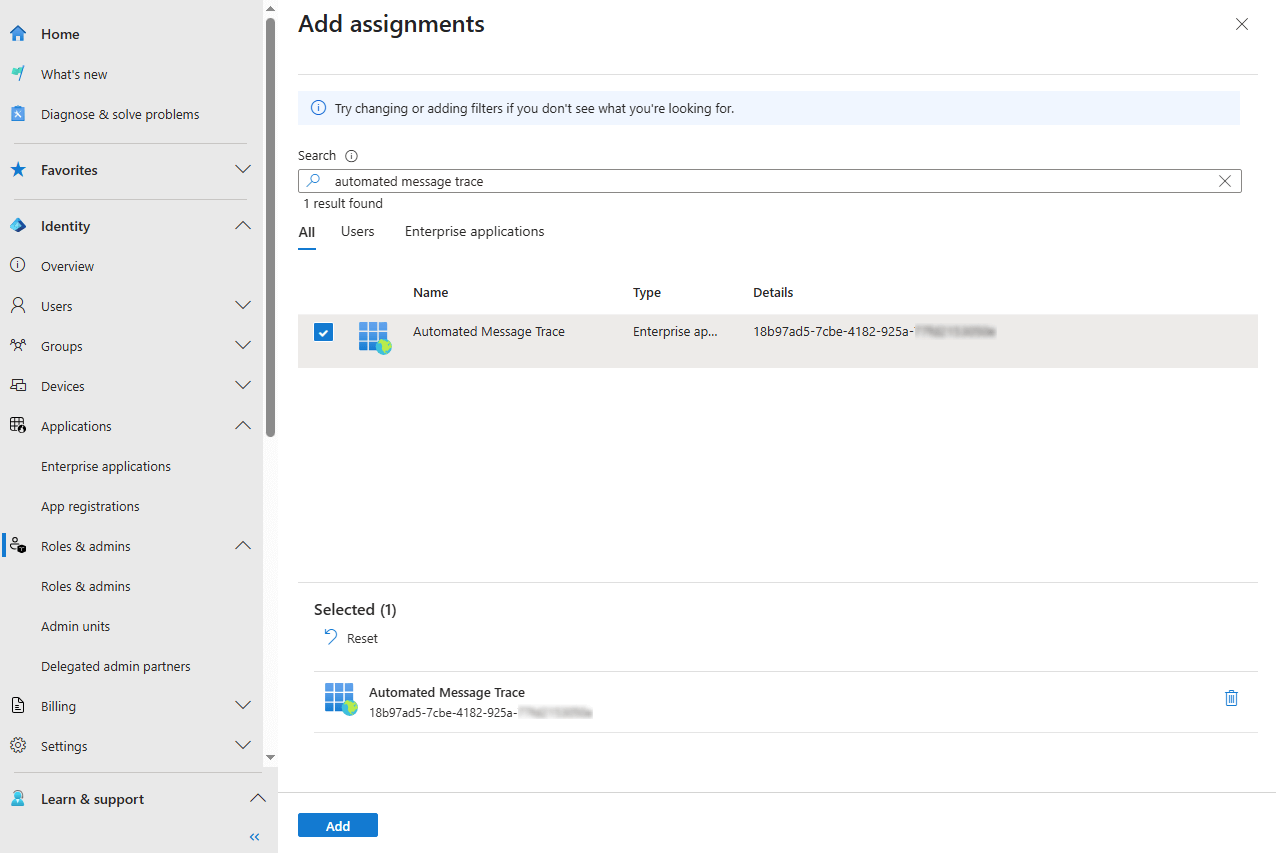This screenshot has height=853, width=1276.
Task: Click the Reset undo arrow icon
Action: tap(331, 637)
